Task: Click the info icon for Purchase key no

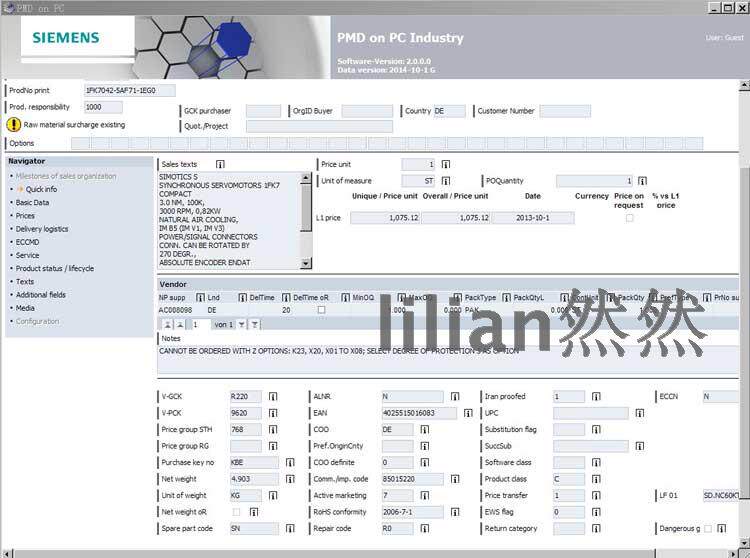Action: coord(290,462)
